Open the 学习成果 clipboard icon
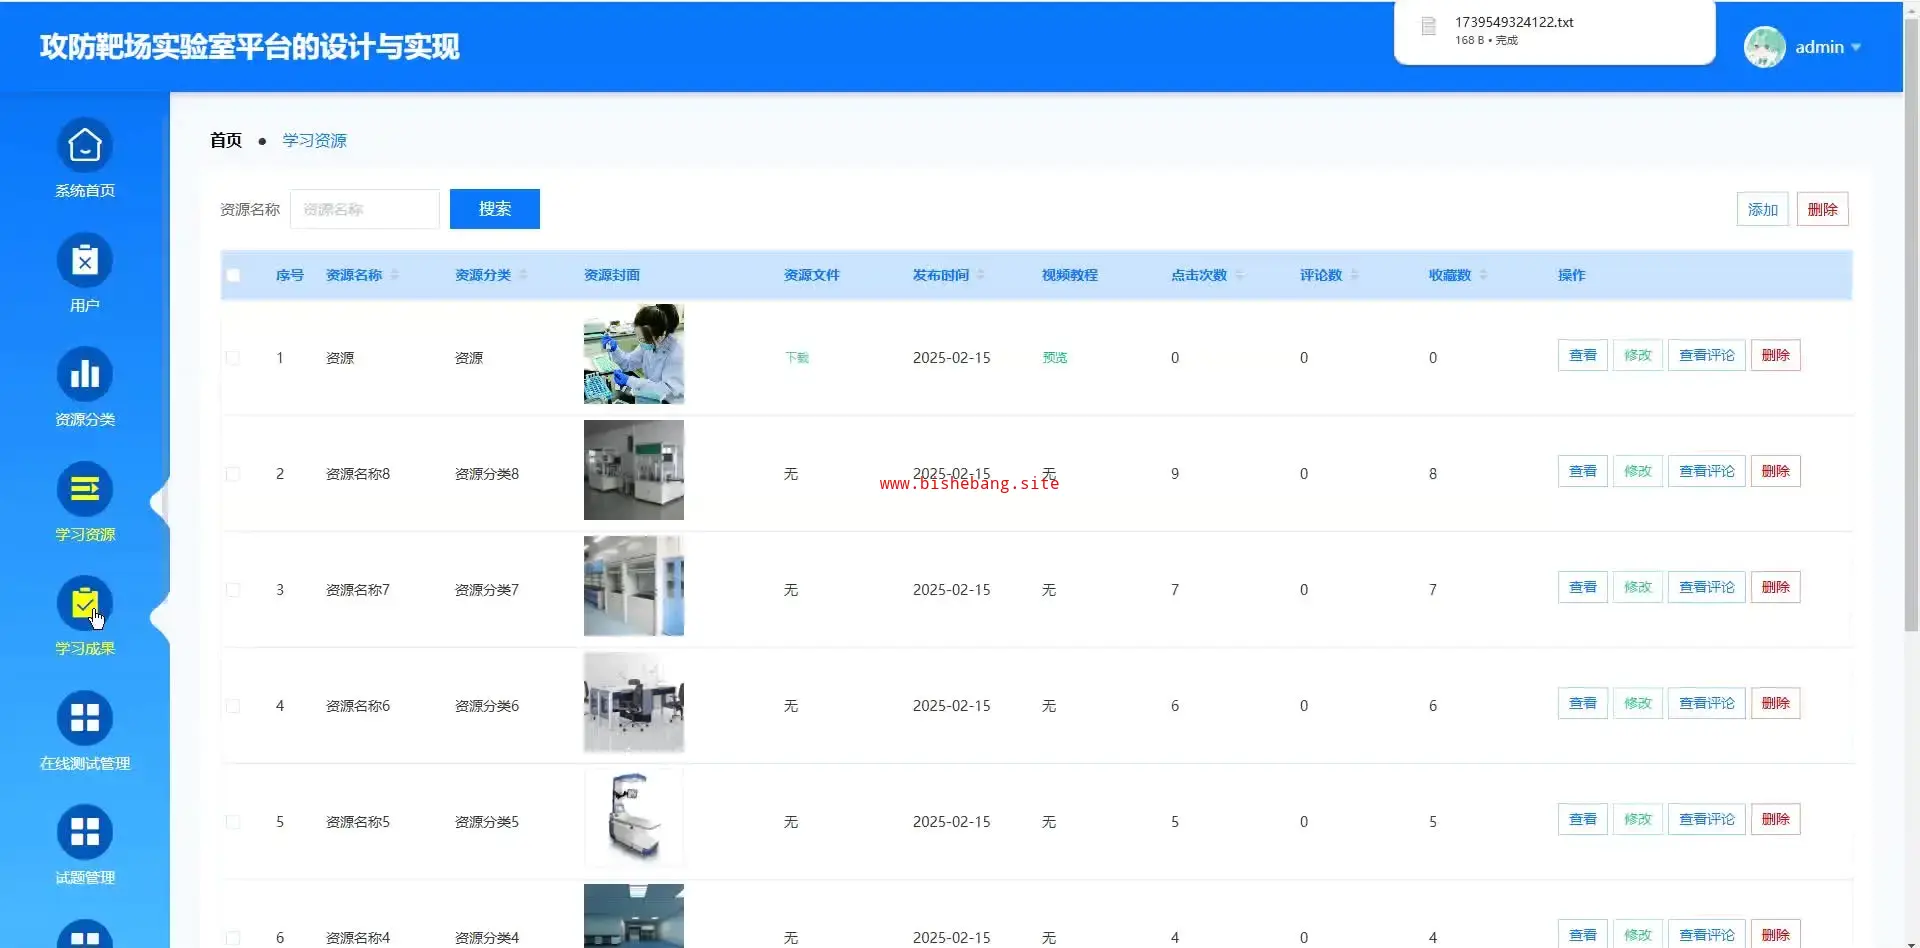1920x948 pixels. (x=85, y=604)
